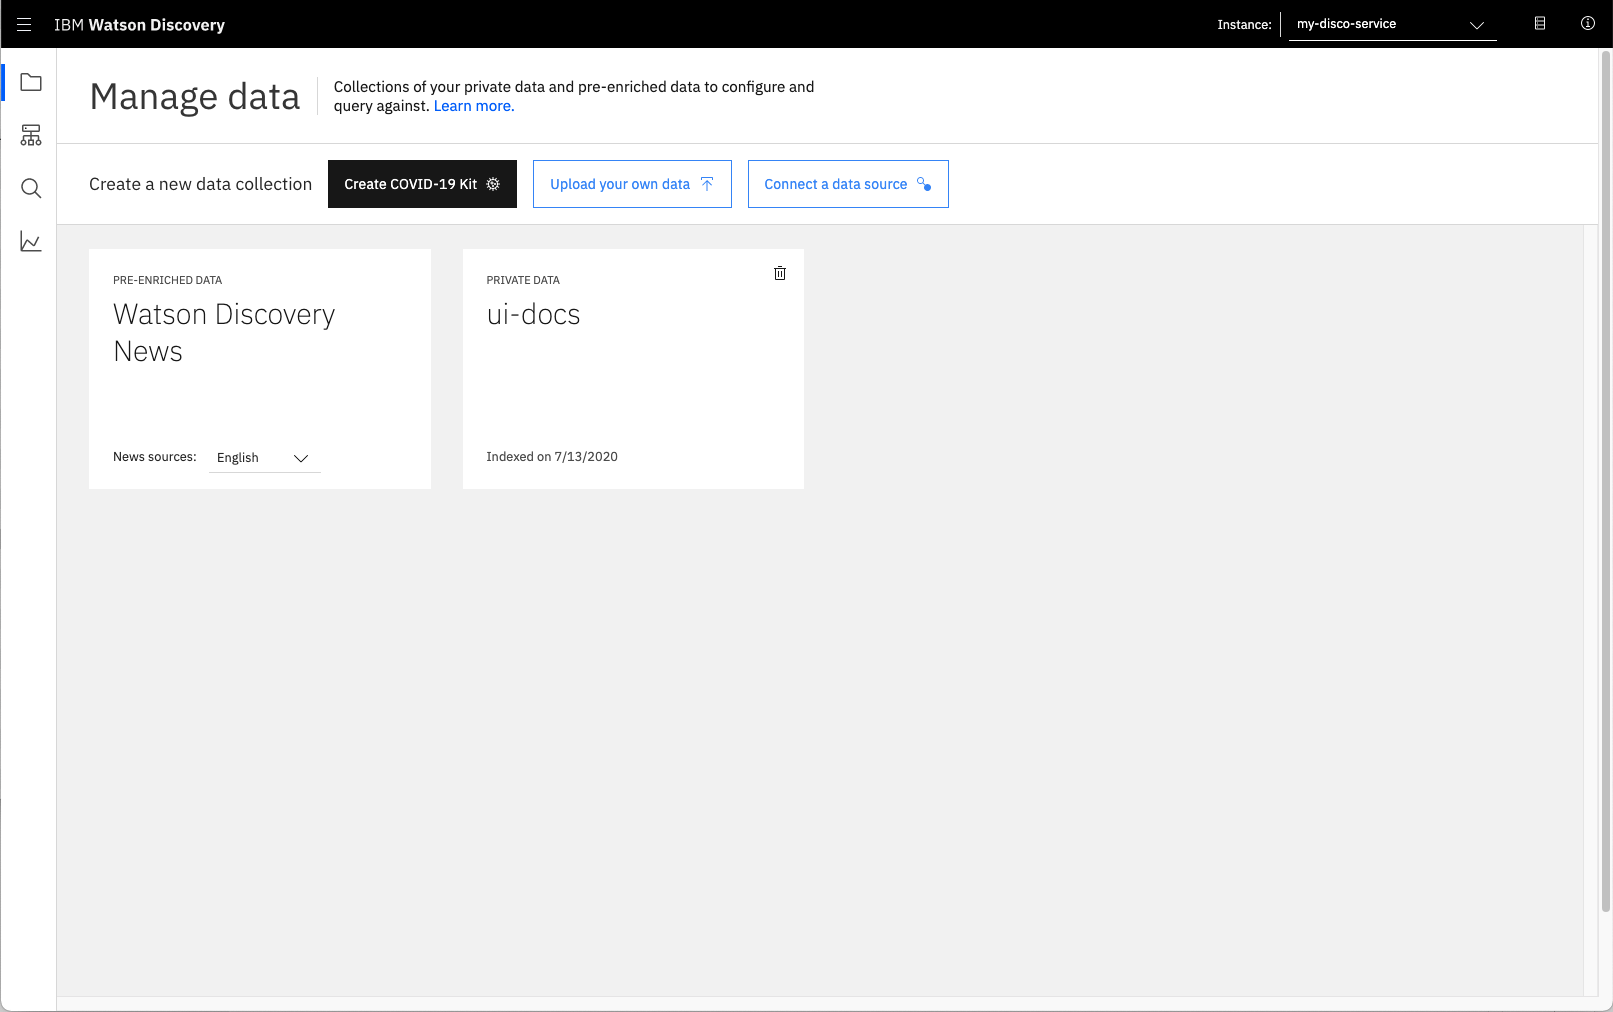Image resolution: width=1613 pixels, height=1012 pixels.
Task: Click the PRE-ENRICHED DATA label
Action: pyautogui.click(x=167, y=280)
